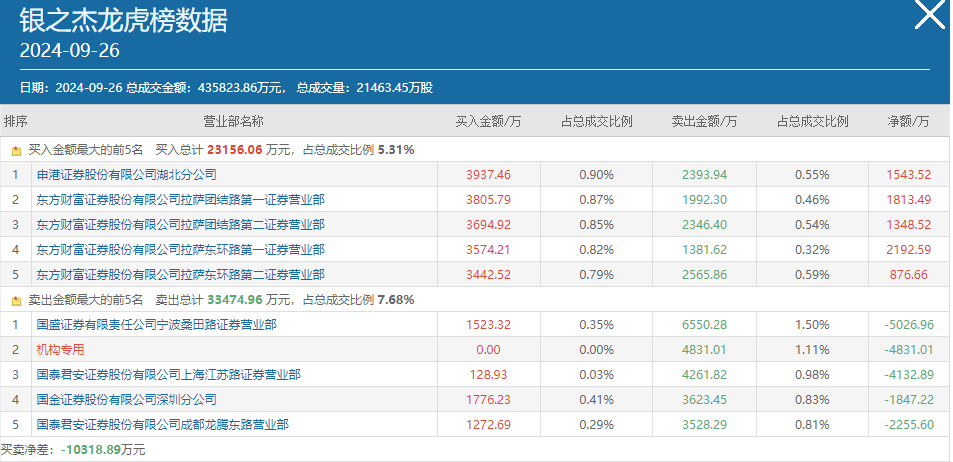Click the icon beside 买入金额最大的前5名
This screenshot has width=953, height=462.
(x=16, y=150)
